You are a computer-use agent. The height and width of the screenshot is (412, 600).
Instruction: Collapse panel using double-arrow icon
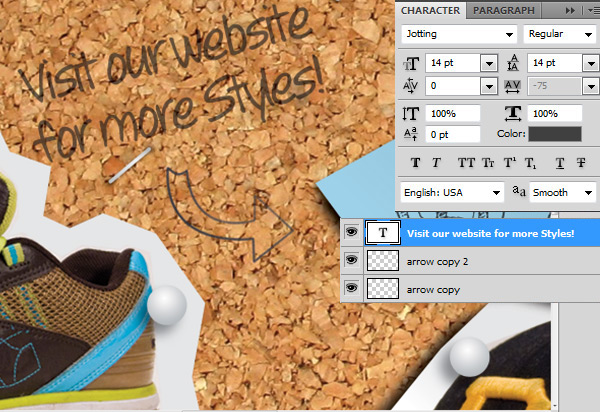(x=570, y=11)
